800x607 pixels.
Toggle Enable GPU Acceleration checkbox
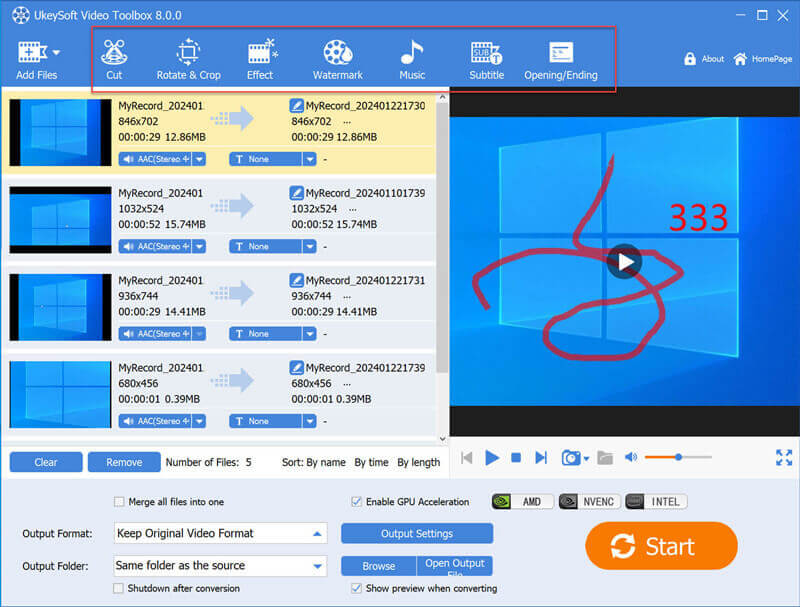356,501
